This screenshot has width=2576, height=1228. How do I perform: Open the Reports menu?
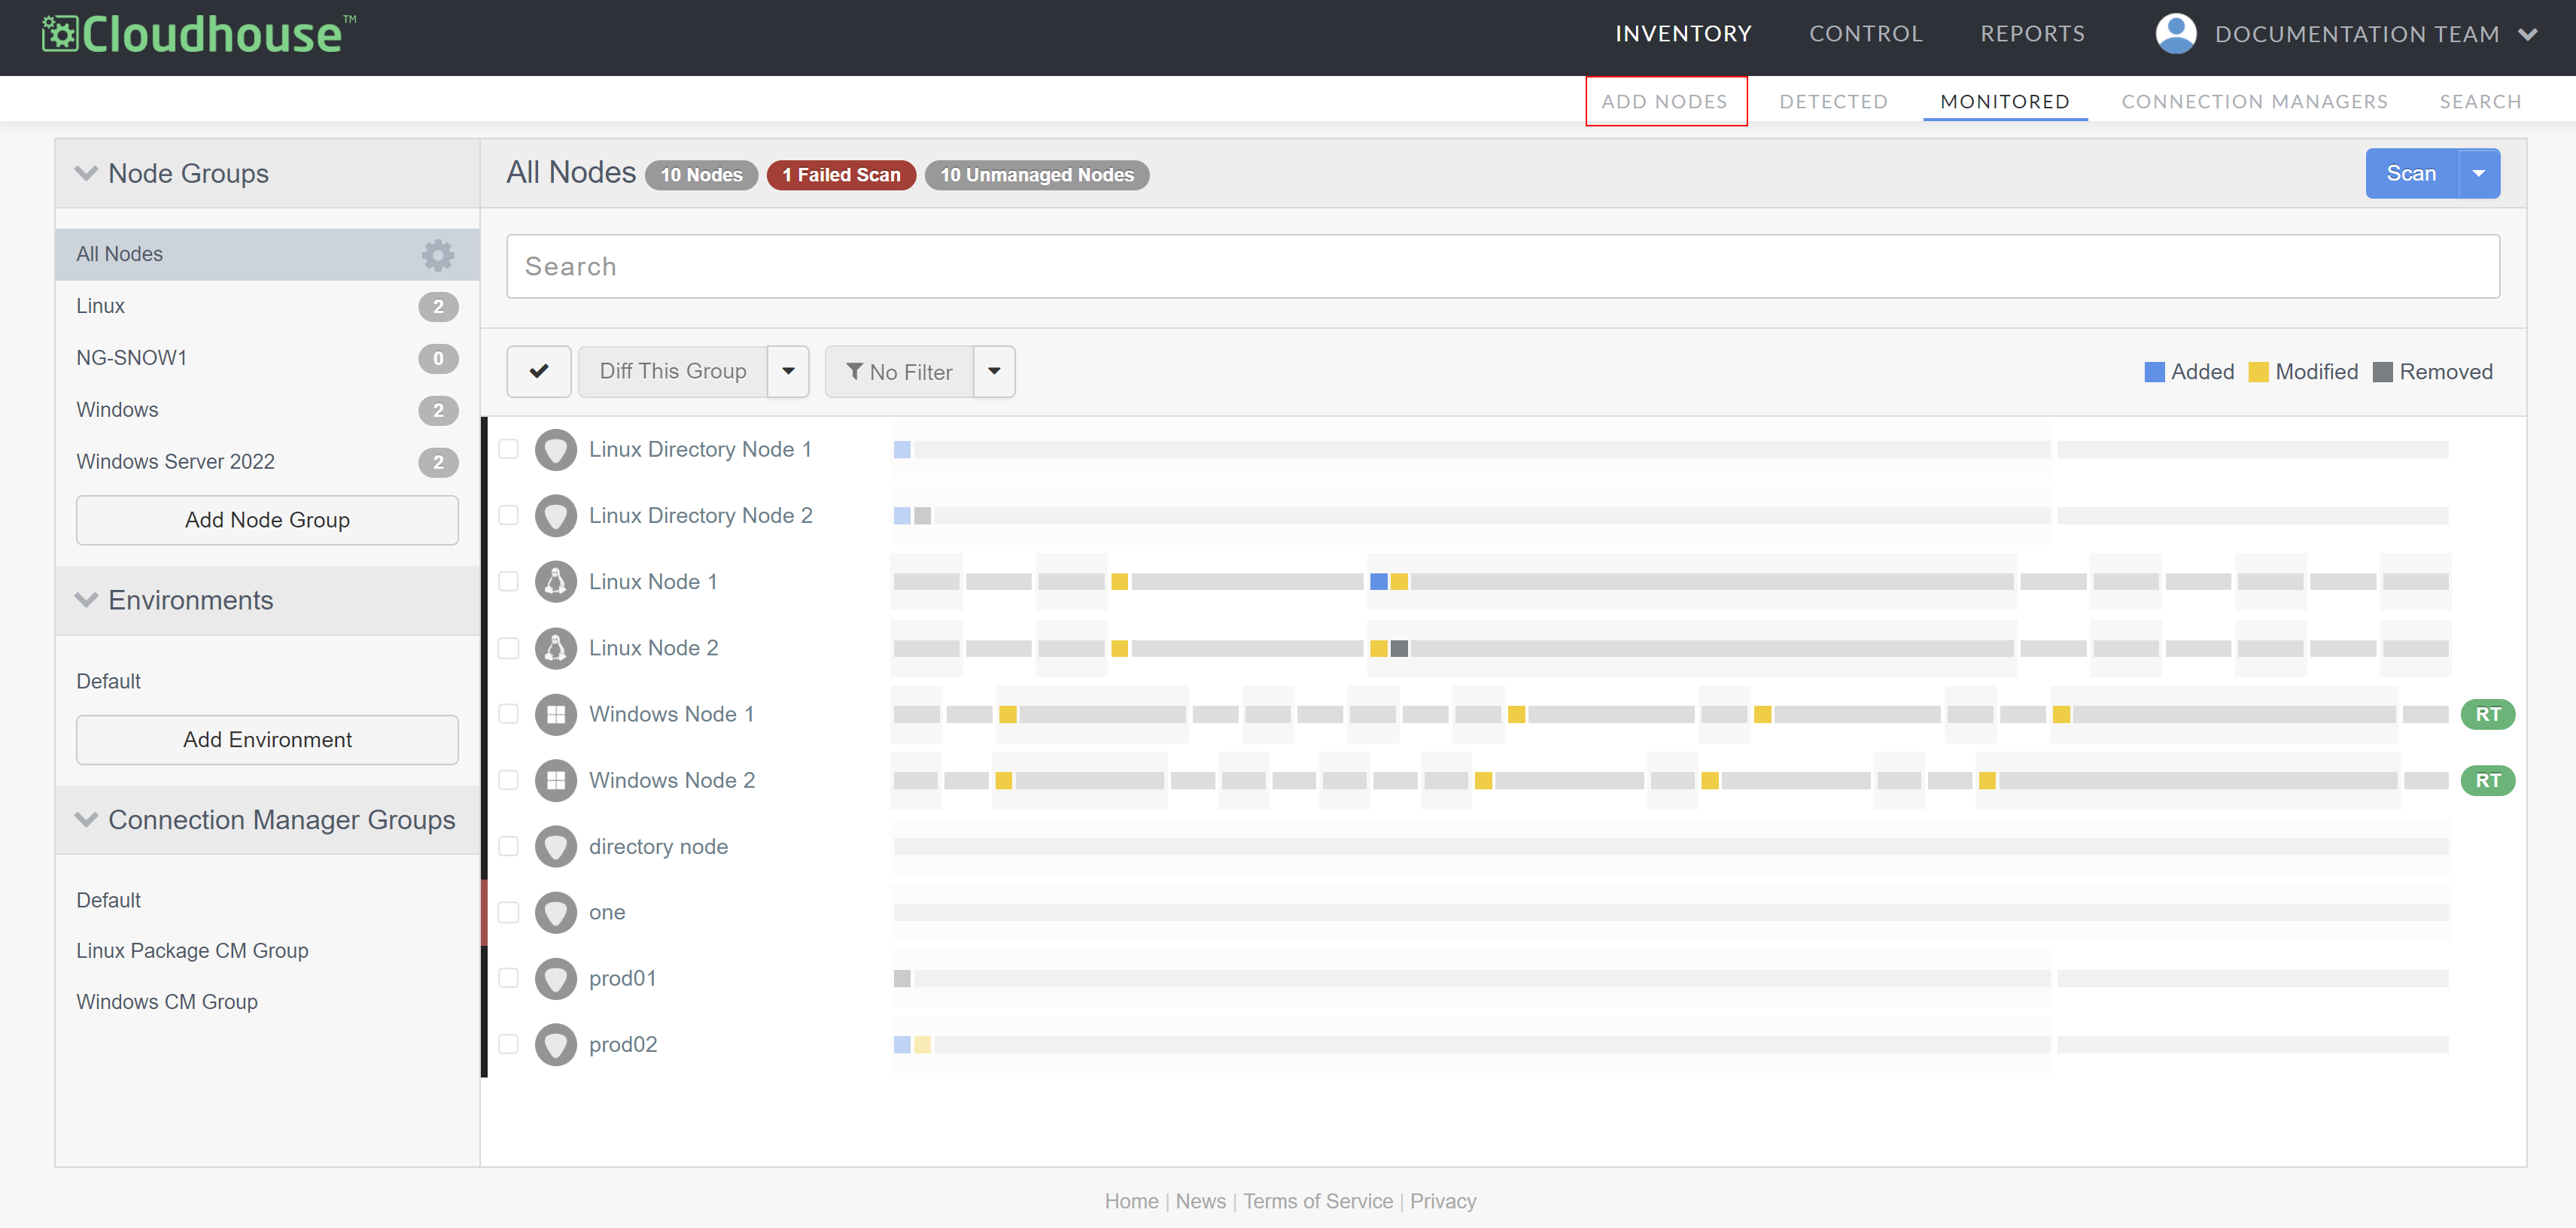(x=2032, y=34)
